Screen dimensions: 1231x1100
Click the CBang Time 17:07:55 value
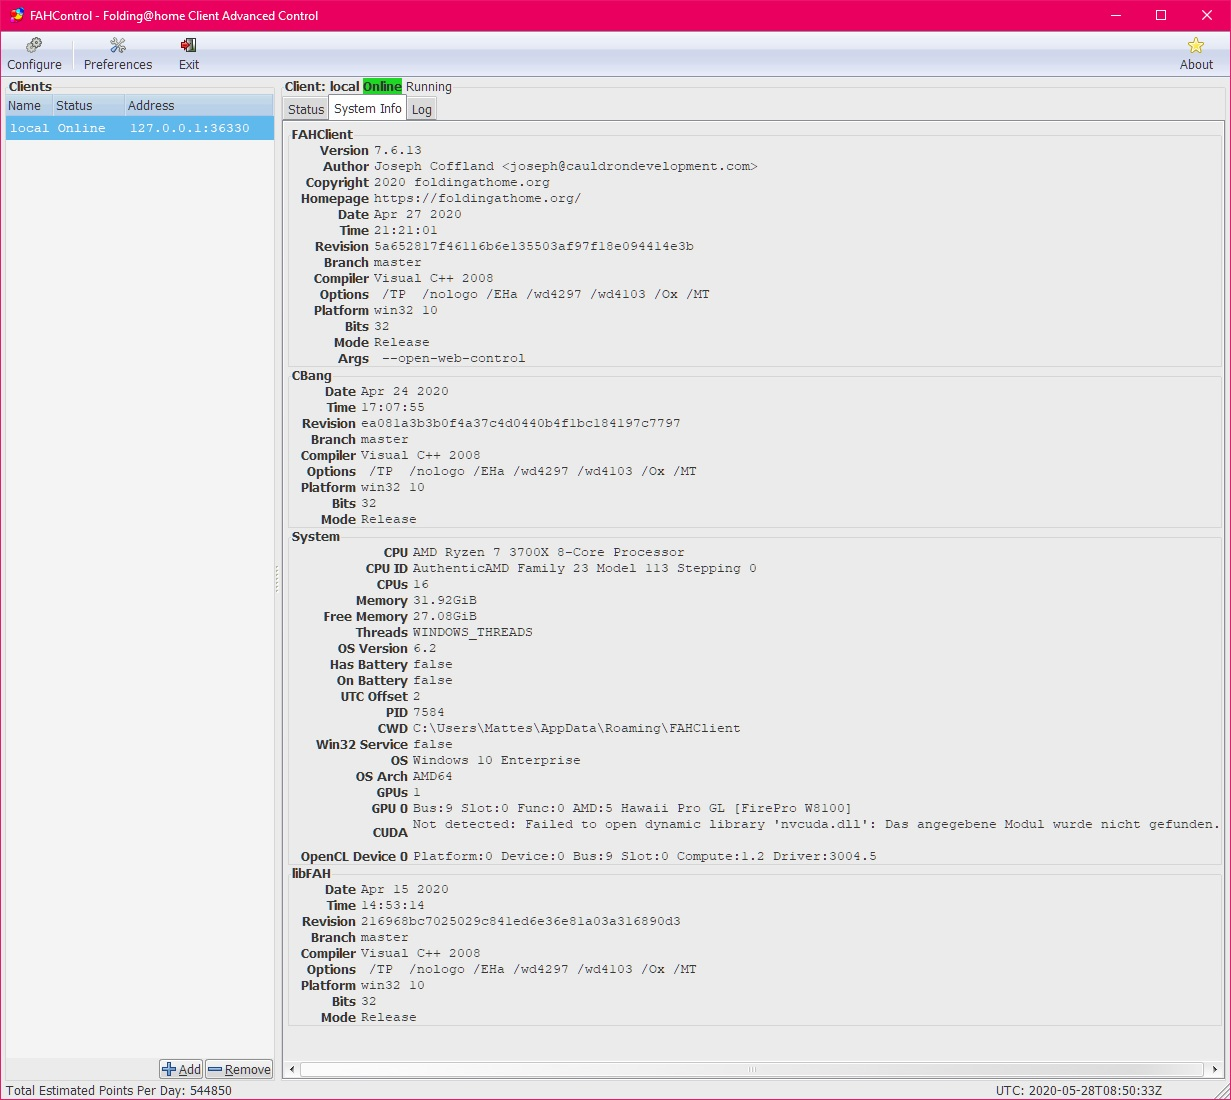(392, 407)
